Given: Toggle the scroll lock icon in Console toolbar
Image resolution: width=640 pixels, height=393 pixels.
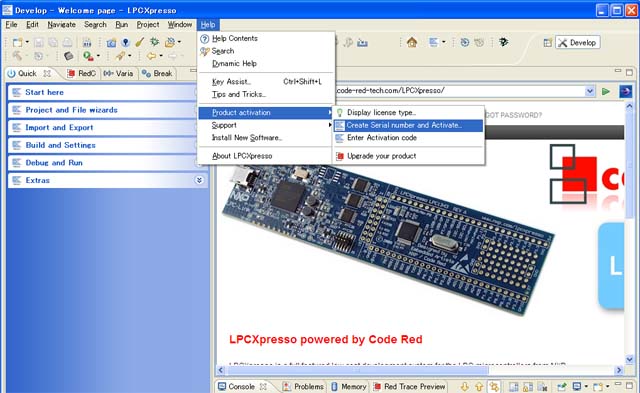Looking at the screenshot, I should 528,386.
